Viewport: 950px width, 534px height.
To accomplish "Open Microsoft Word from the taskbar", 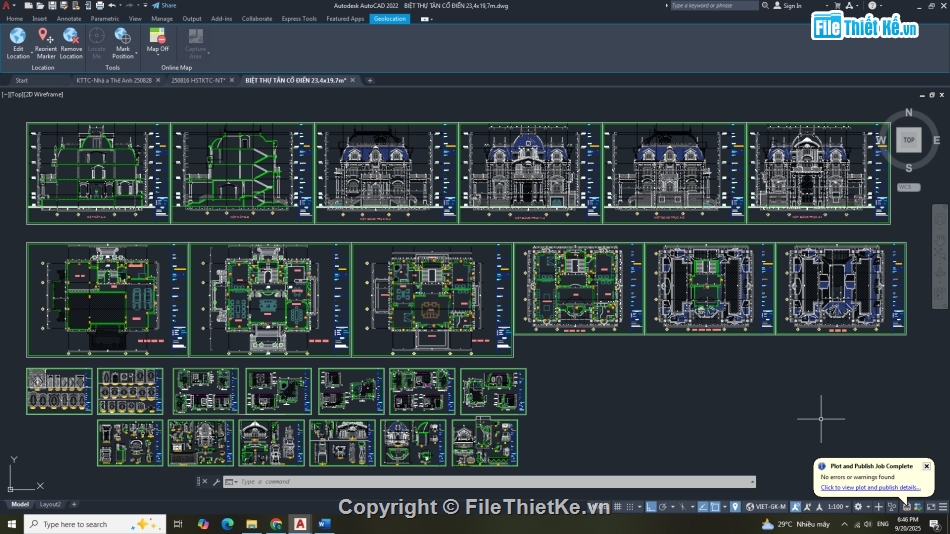I will pyautogui.click(x=323, y=524).
